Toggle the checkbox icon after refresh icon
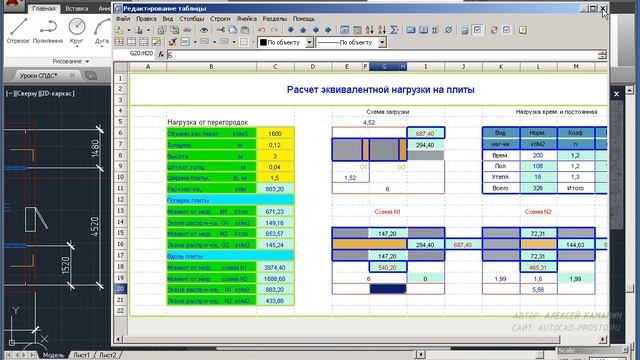 click(506, 30)
